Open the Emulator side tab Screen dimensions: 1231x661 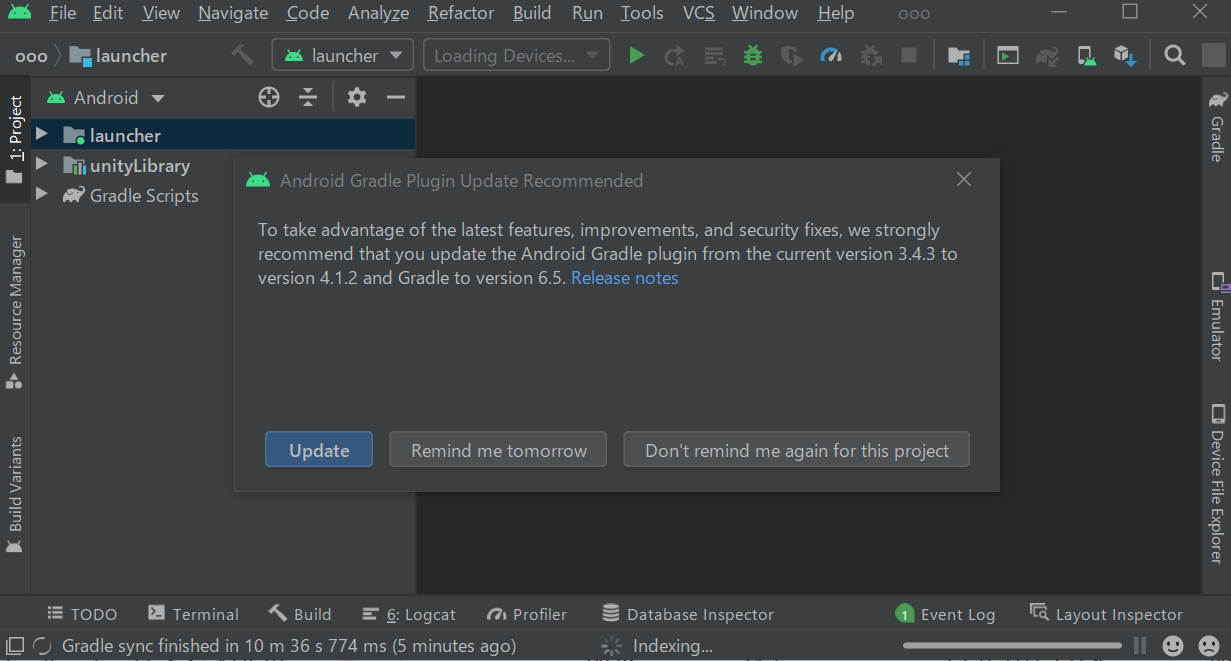(1217, 316)
